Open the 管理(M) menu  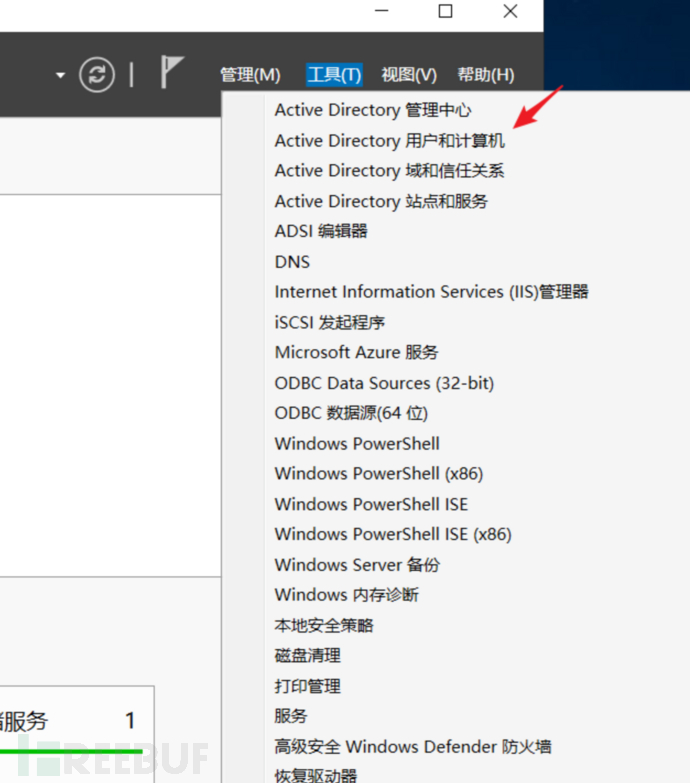250,75
